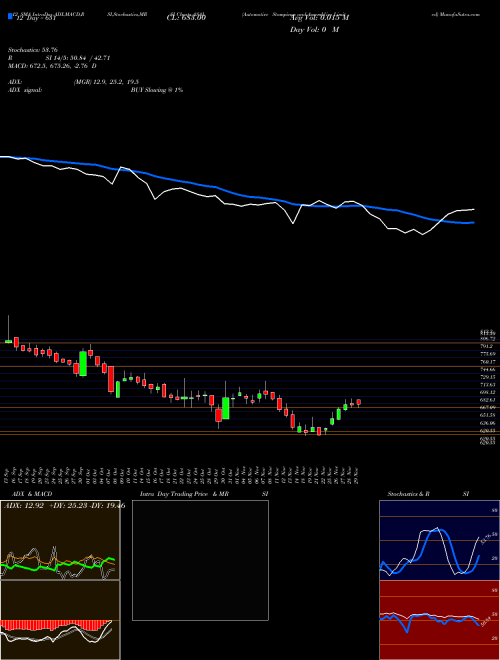
Task: Click inside the empty Intra Day chart box
Action: click(x=200, y=560)
